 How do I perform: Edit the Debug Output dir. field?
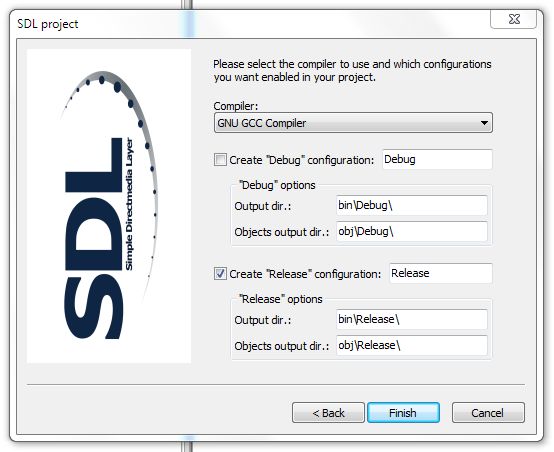coord(412,205)
